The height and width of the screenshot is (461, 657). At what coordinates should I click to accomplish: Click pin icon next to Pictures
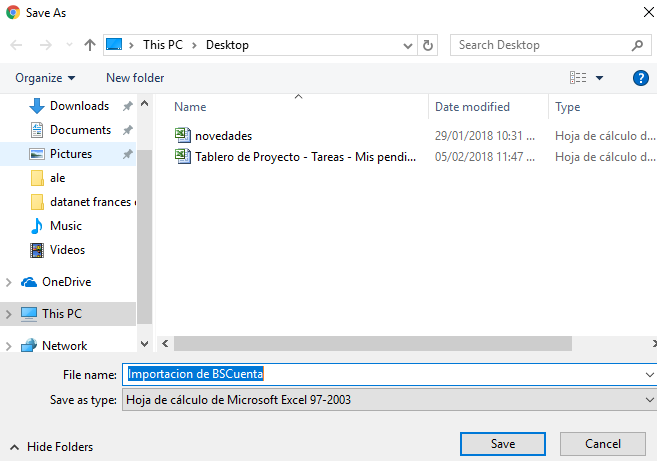click(x=127, y=154)
